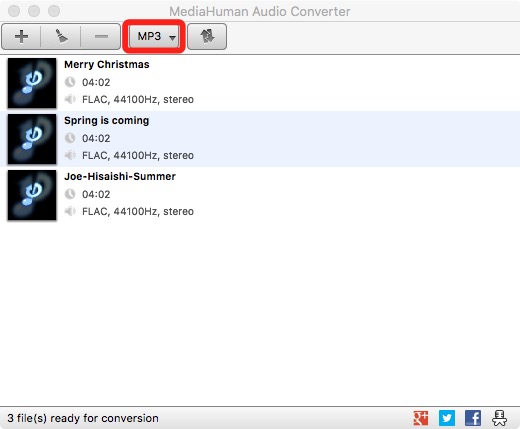Minimize the window with the second title-bar circle button

34,11
